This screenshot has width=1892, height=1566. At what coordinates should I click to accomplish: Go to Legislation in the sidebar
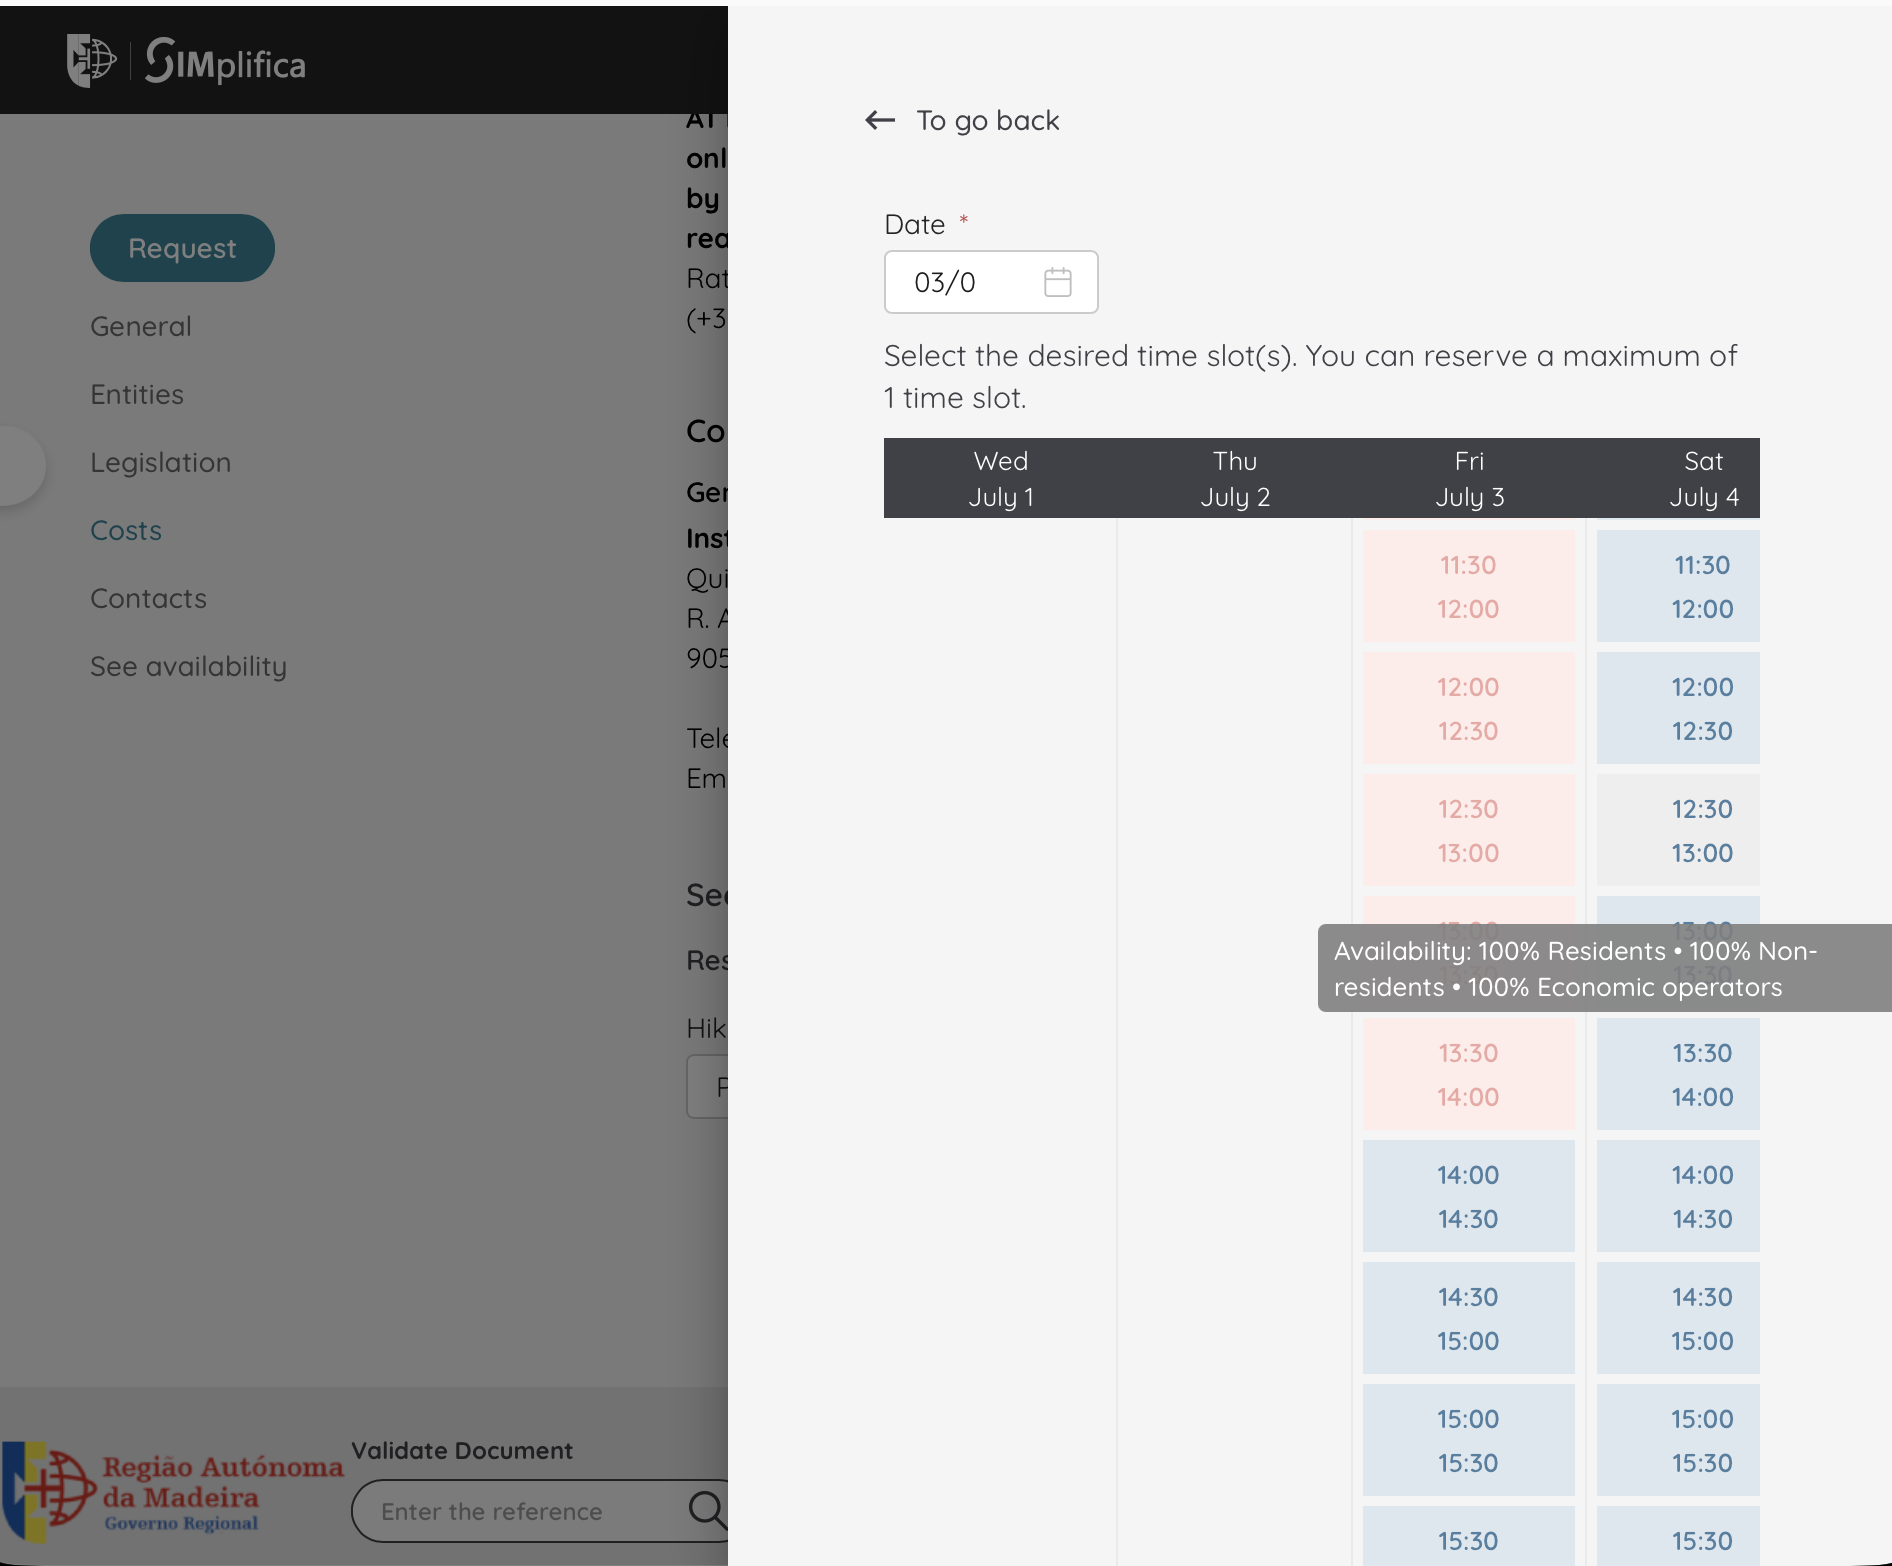(161, 462)
